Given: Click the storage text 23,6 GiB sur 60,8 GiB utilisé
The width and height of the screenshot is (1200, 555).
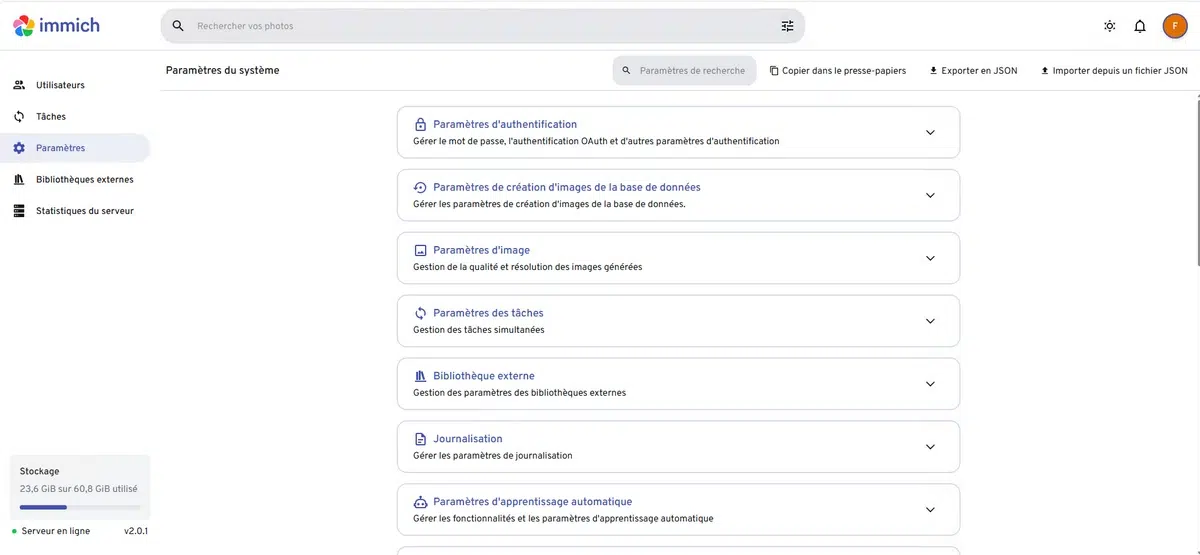Looking at the screenshot, I should [x=79, y=489].
